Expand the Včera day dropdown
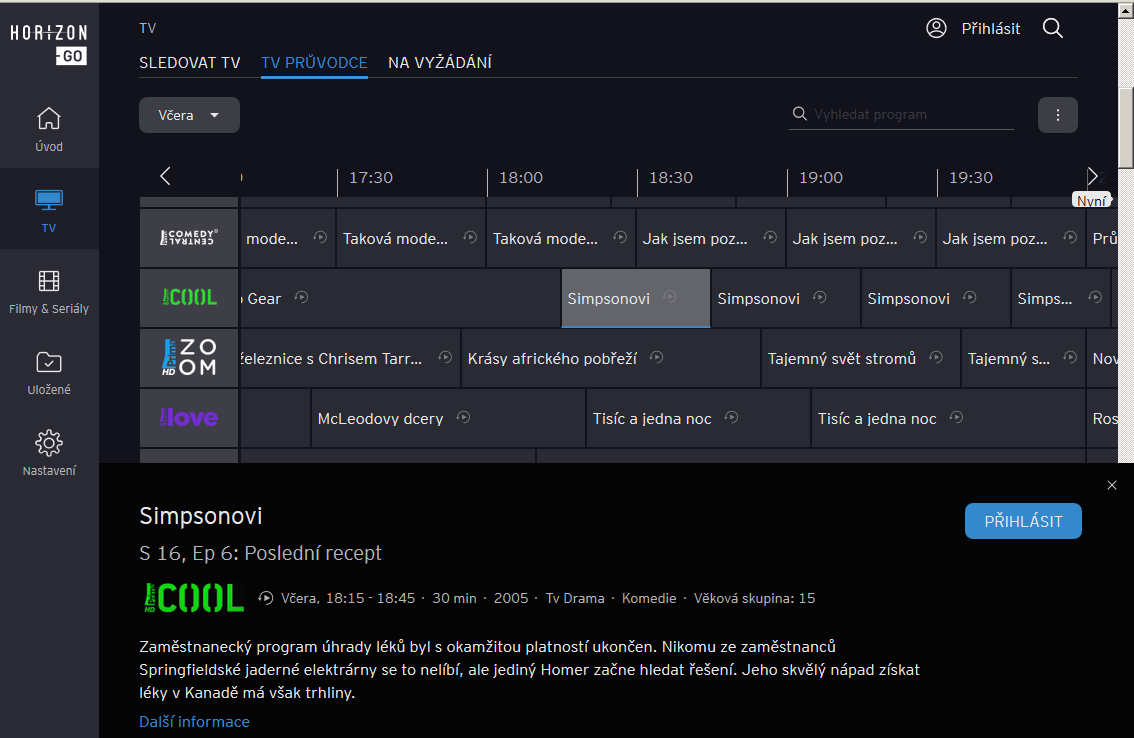 (189, 115)
